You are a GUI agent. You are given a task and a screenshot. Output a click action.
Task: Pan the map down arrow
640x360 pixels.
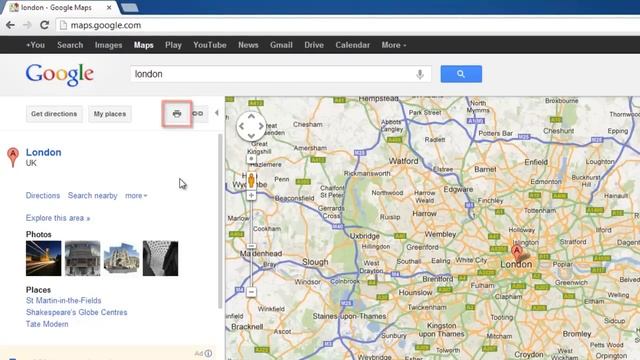pyautogui.click(x=251, y=136)
